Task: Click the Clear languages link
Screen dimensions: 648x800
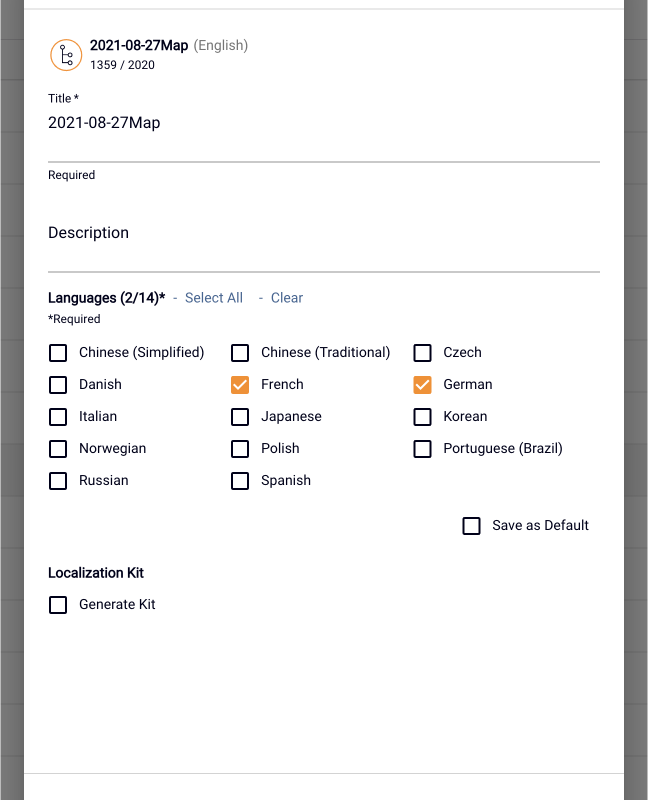Action: pyautogui.click(x=287, y=297)
